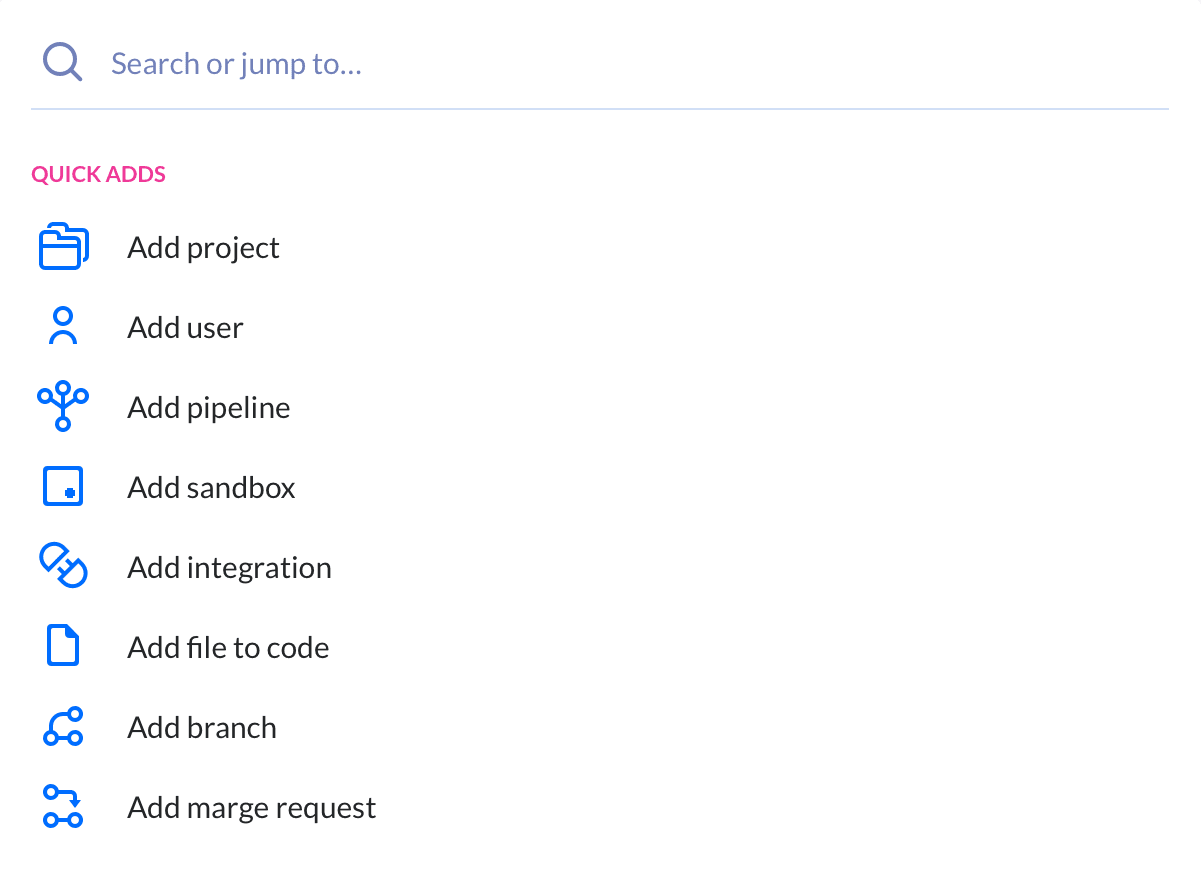Select Add file to code
The height and width of the screenshot is (884, 1201).
228,648
